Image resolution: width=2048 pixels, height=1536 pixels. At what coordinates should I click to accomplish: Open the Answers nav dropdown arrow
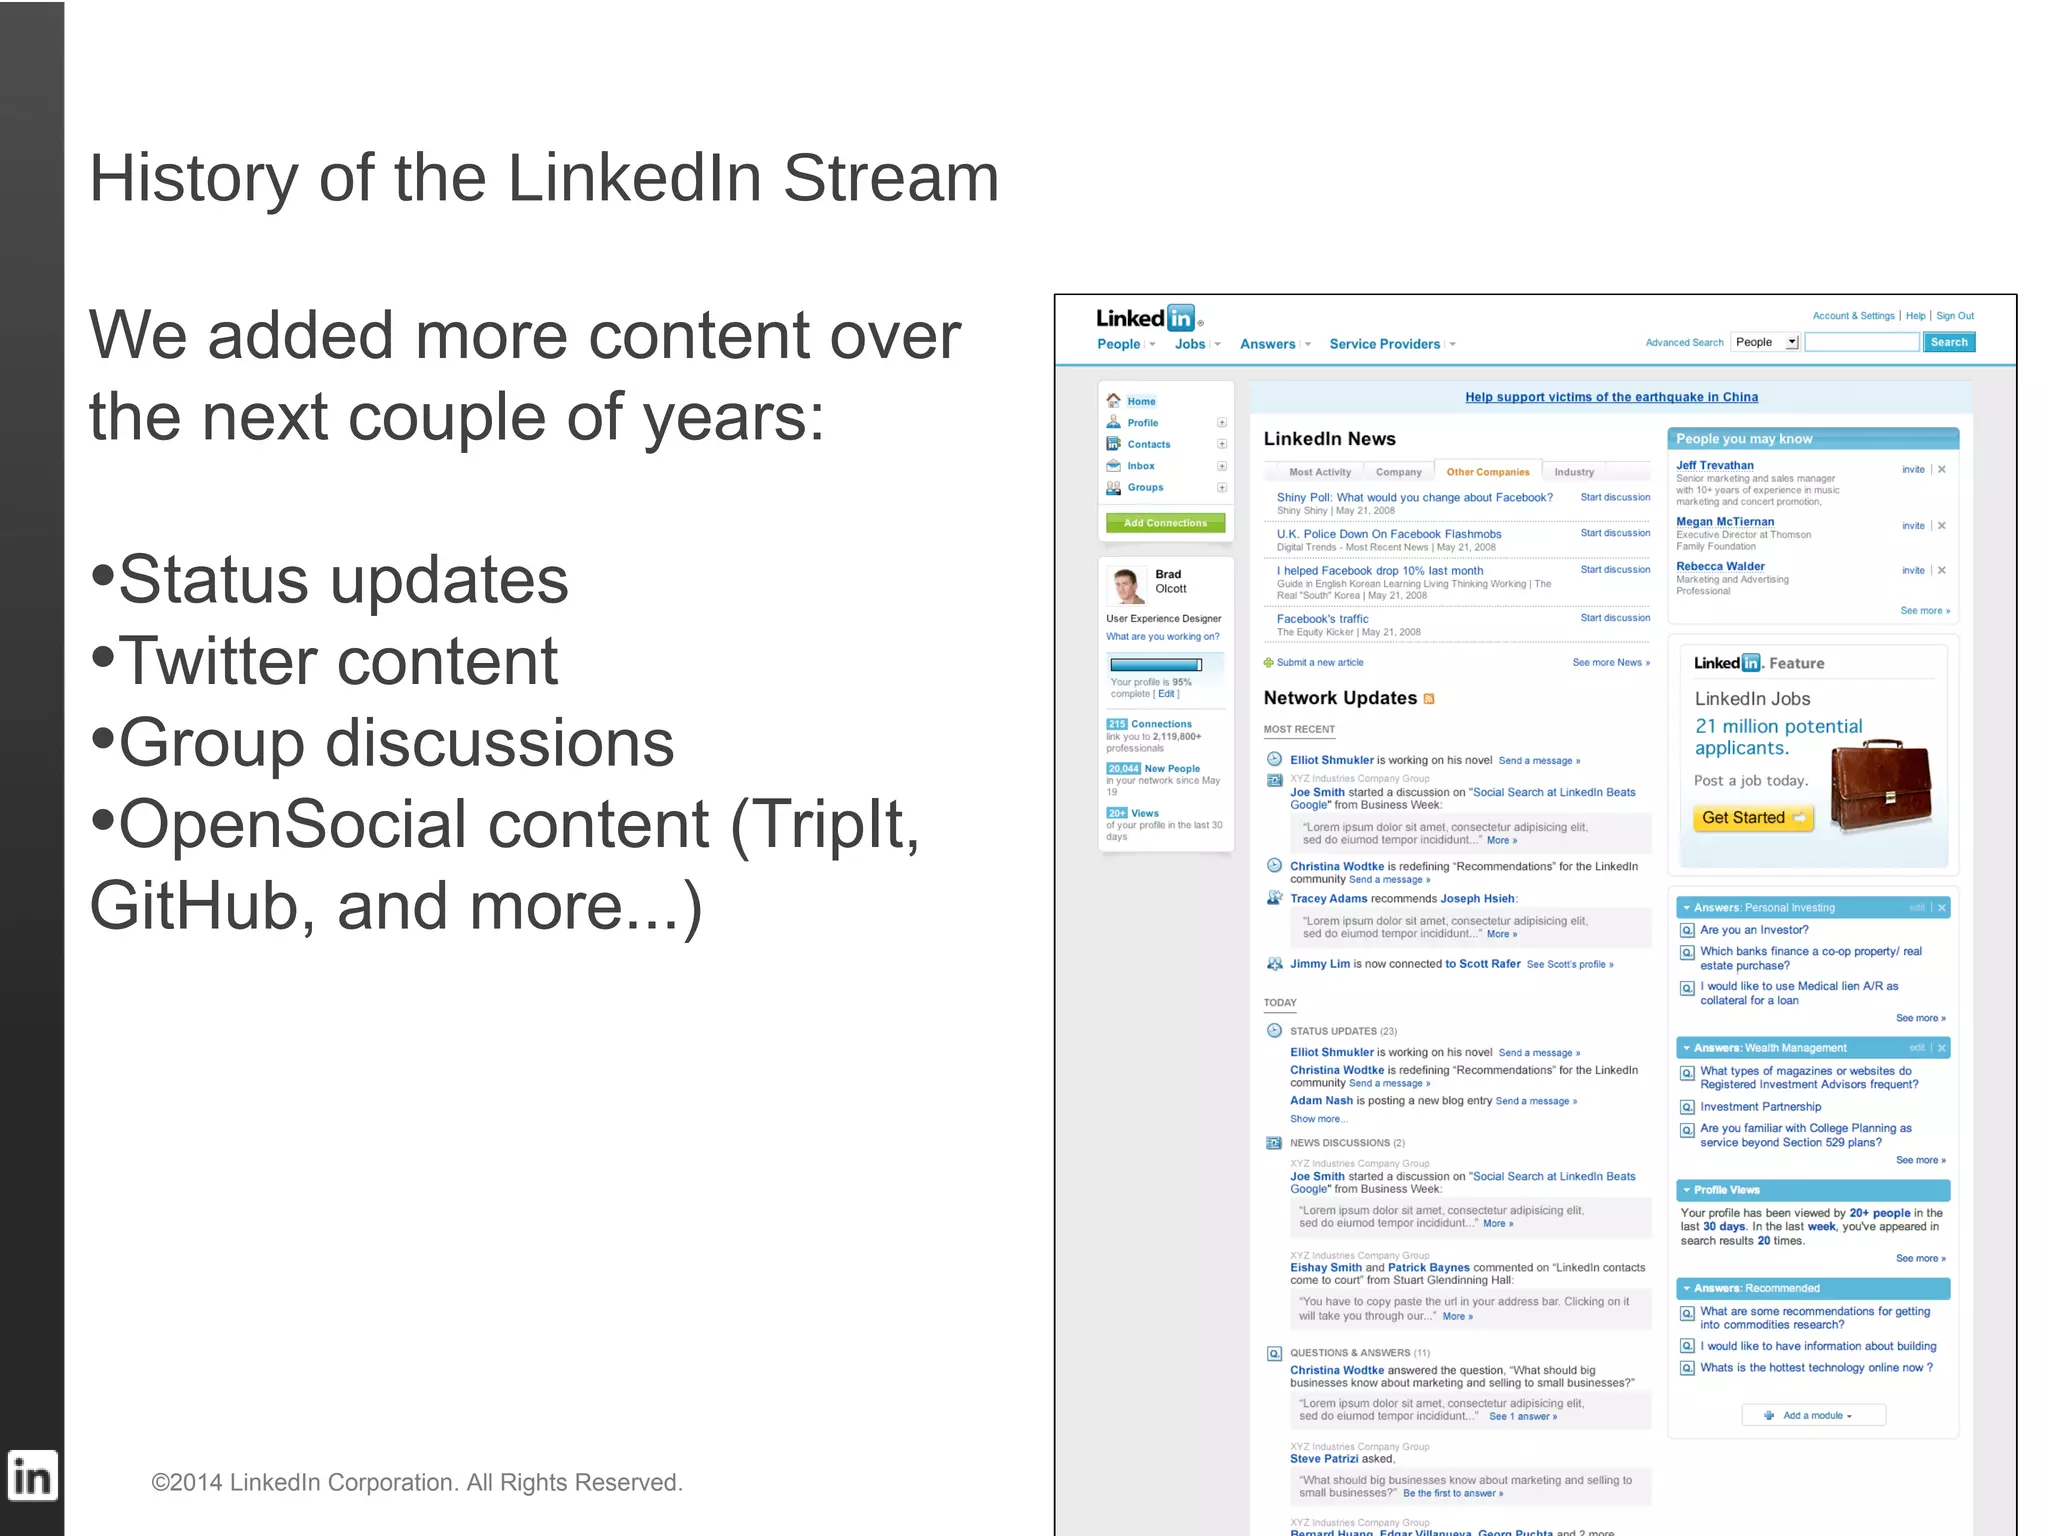pos(1307,344)
